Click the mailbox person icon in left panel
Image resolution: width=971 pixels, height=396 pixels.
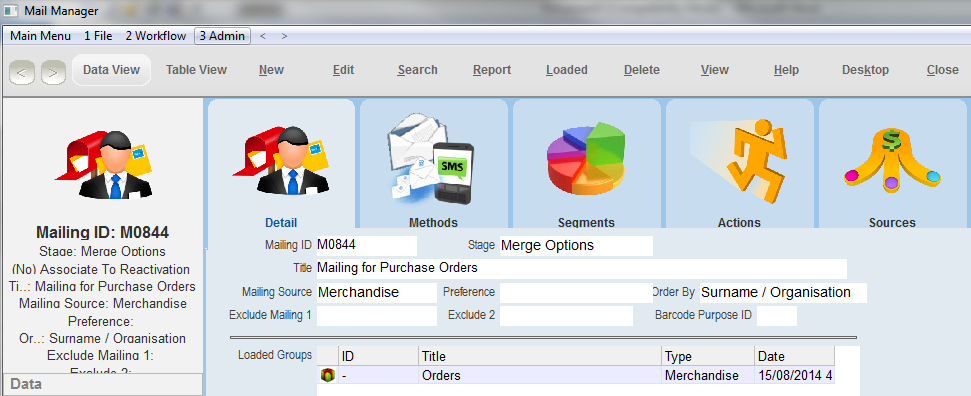[x=103, y=164]
